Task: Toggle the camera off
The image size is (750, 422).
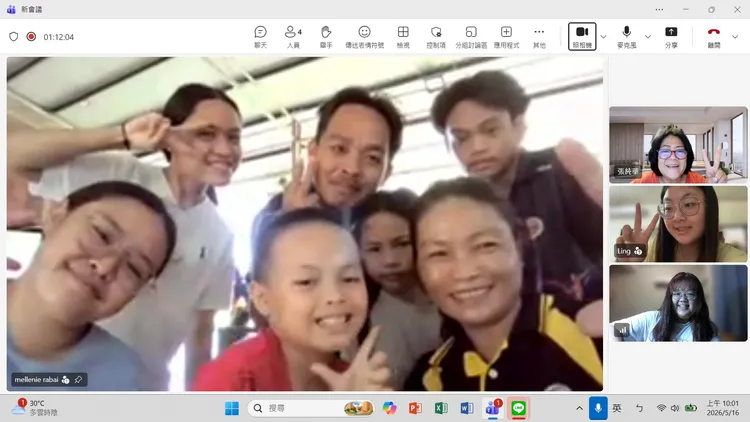Action: click(x=582, y=36)
